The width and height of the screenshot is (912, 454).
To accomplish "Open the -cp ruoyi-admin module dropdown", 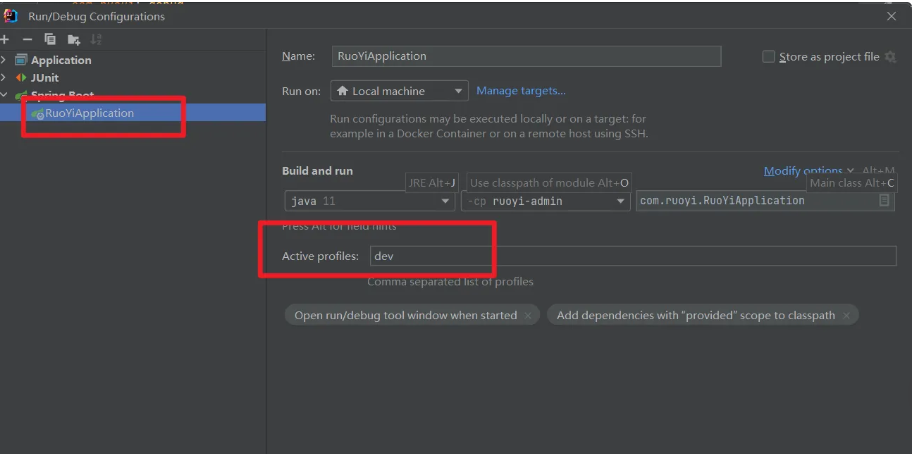I will (x=546, y=201).
